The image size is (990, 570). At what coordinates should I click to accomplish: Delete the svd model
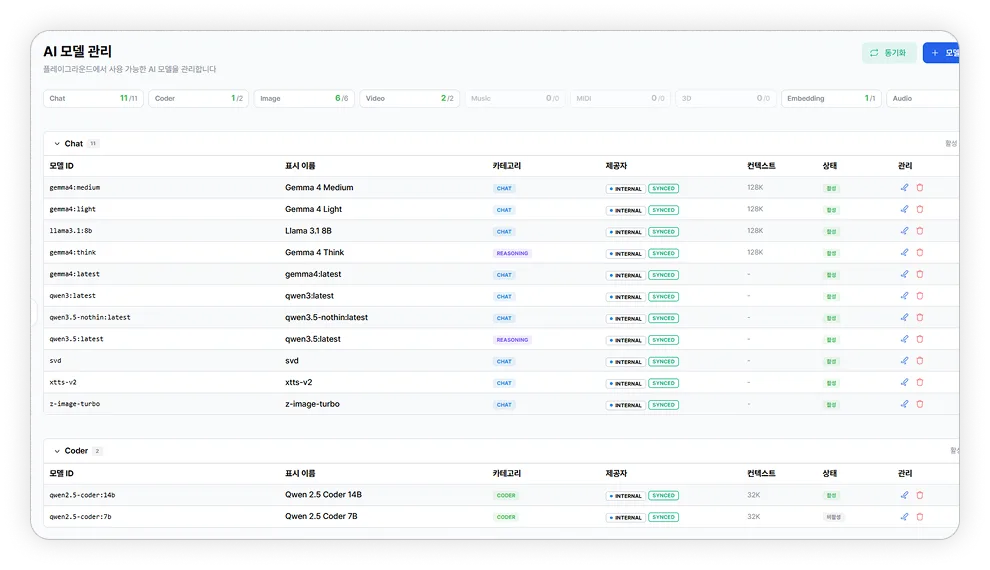click(920, 360)
